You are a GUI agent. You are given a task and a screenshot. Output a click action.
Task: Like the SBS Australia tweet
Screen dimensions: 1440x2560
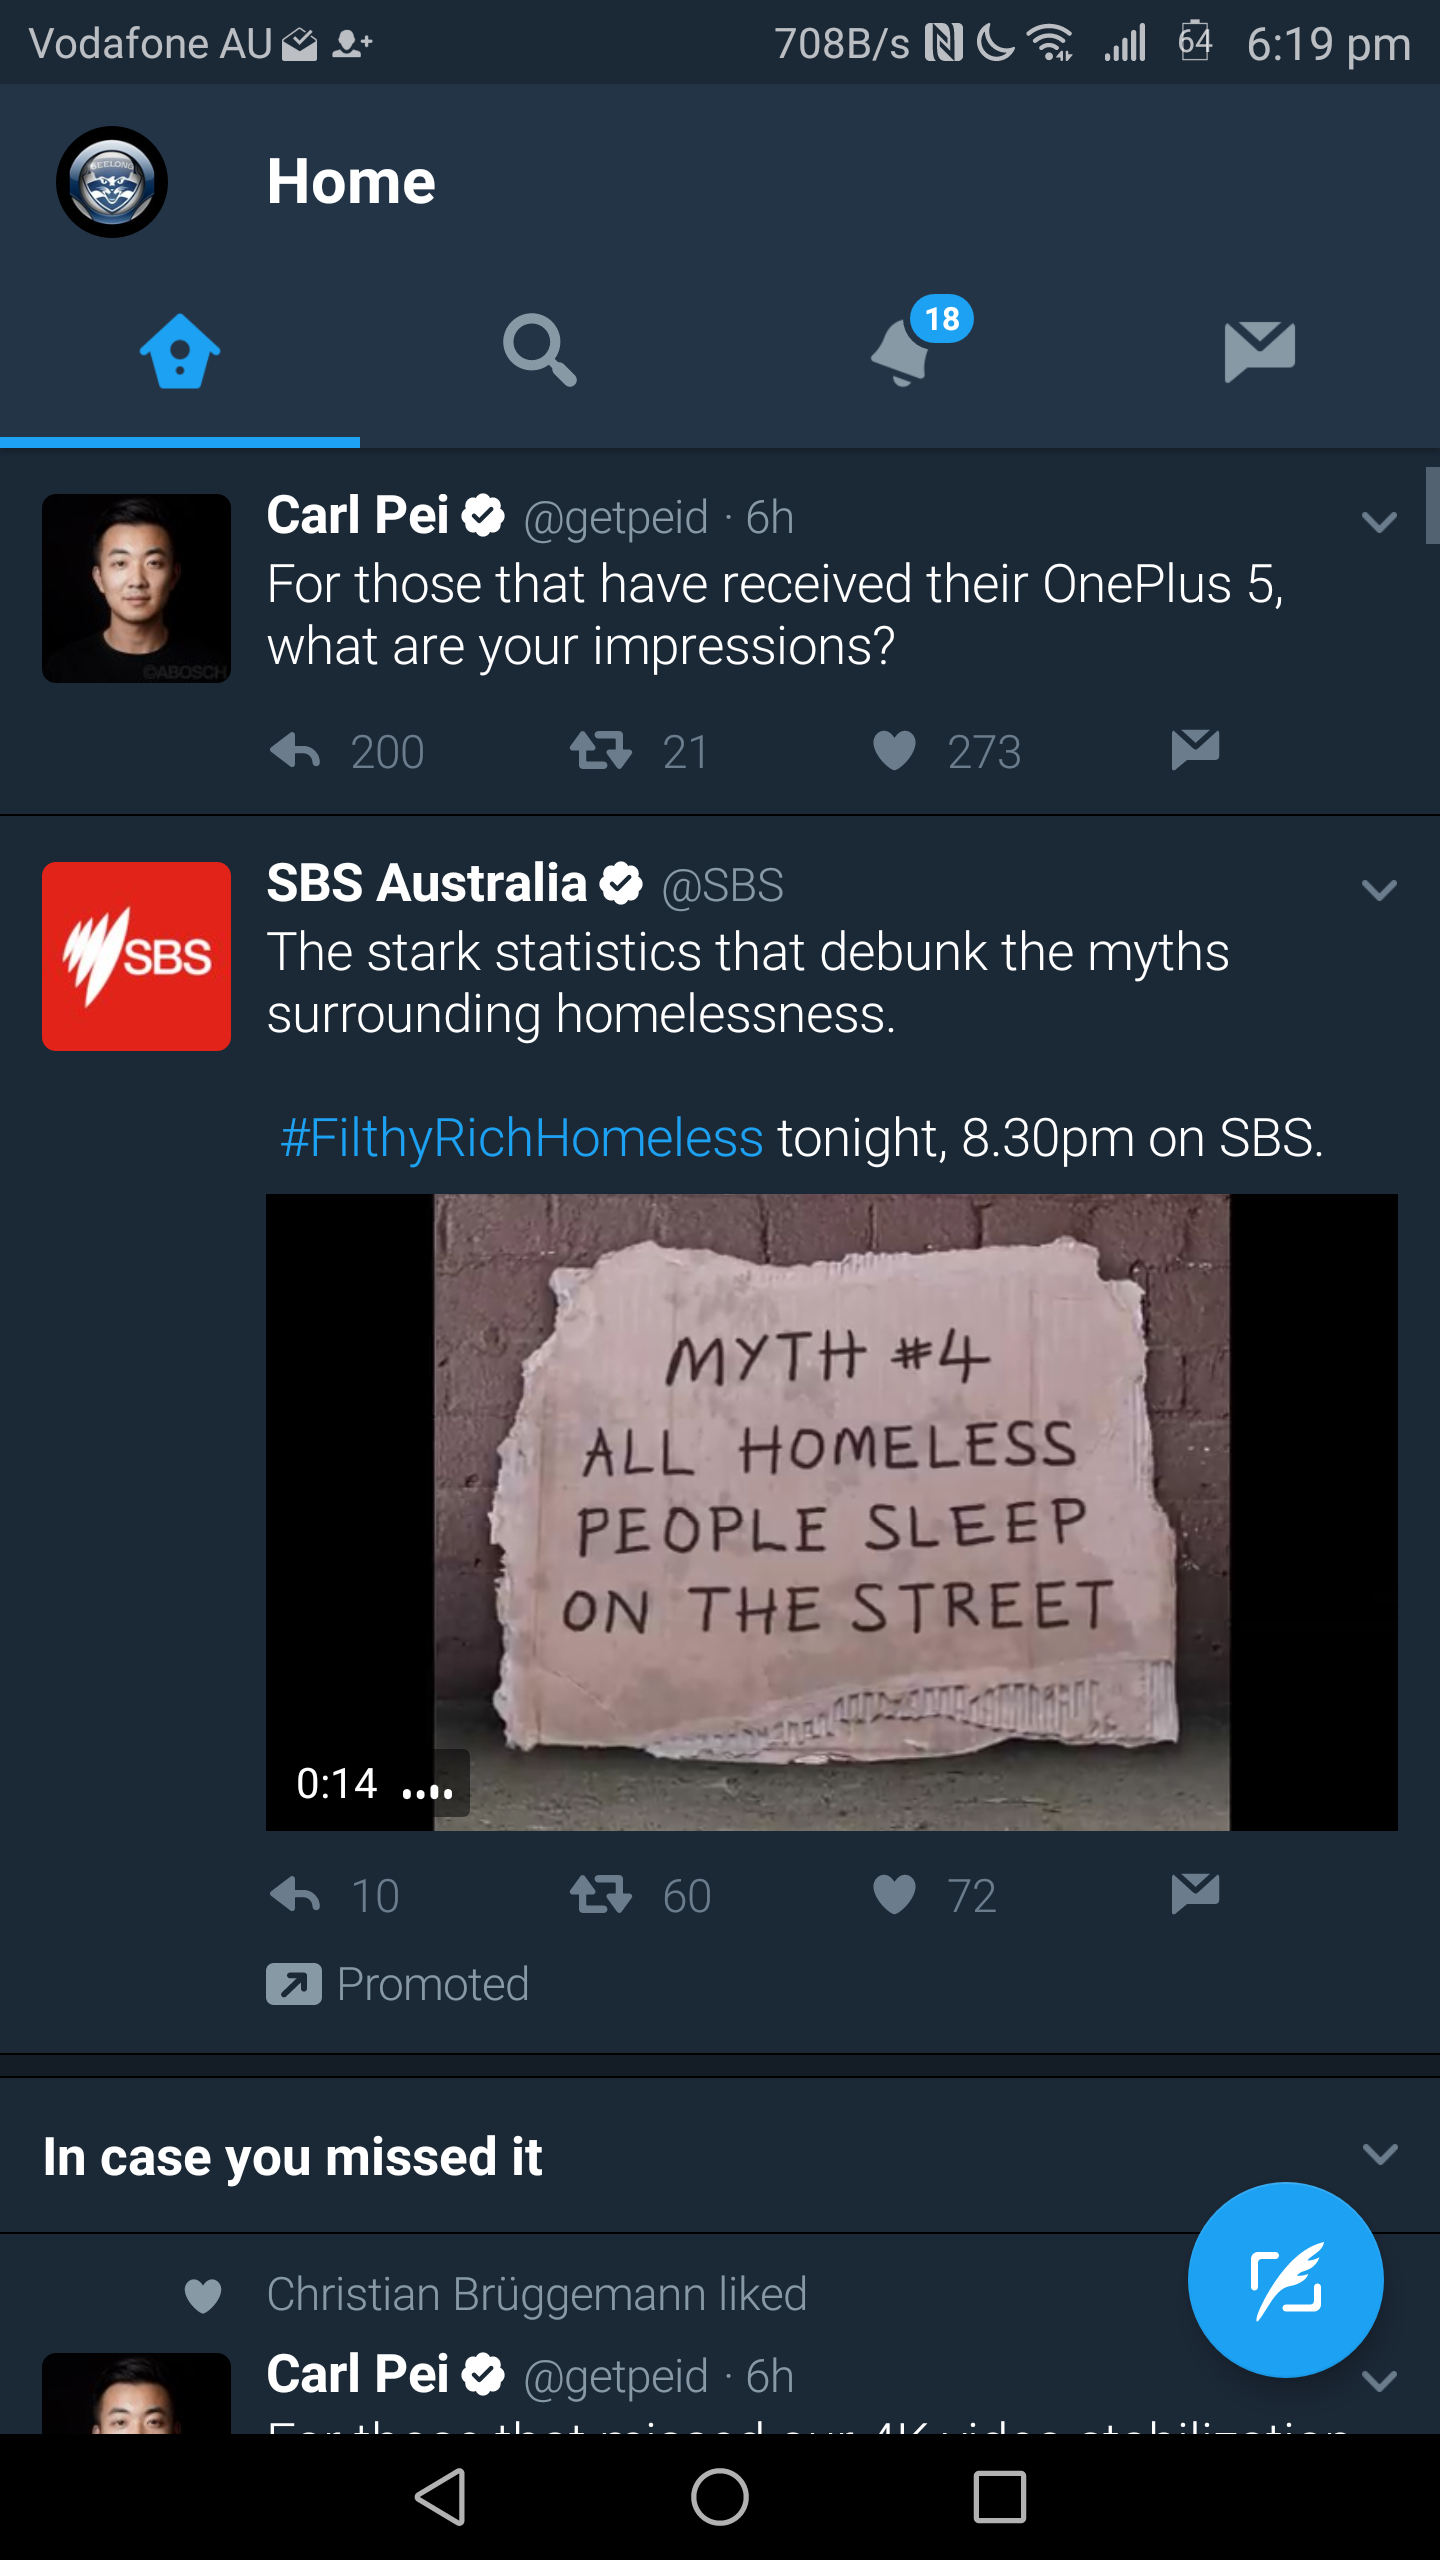(894, 1894)
